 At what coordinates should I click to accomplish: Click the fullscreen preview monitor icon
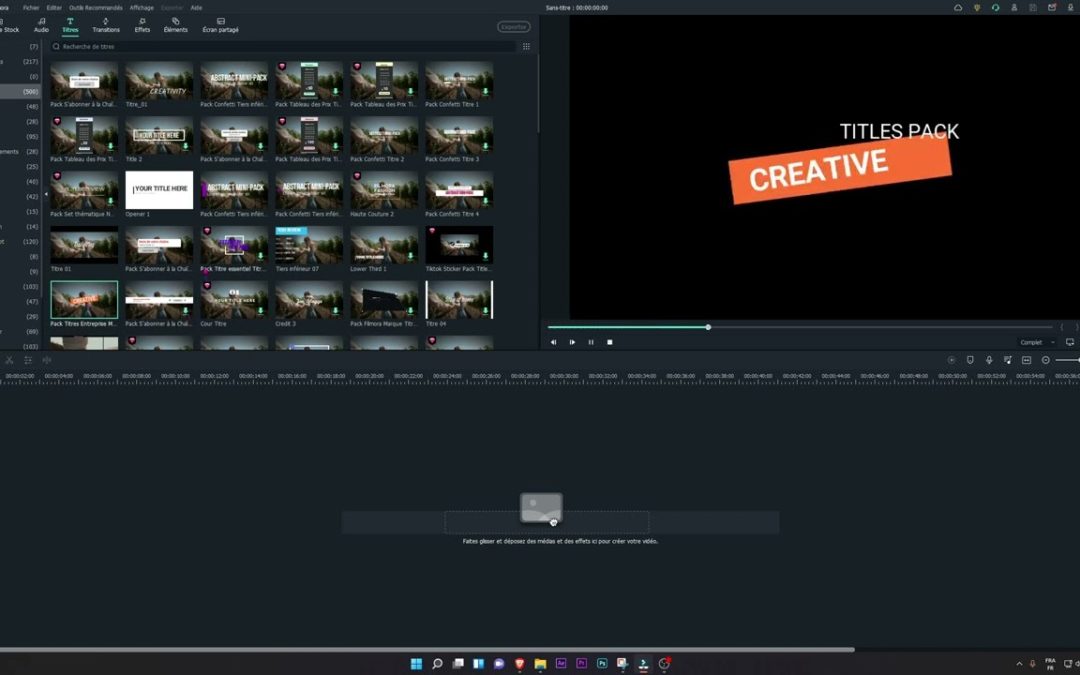(x=1070, y=342)
